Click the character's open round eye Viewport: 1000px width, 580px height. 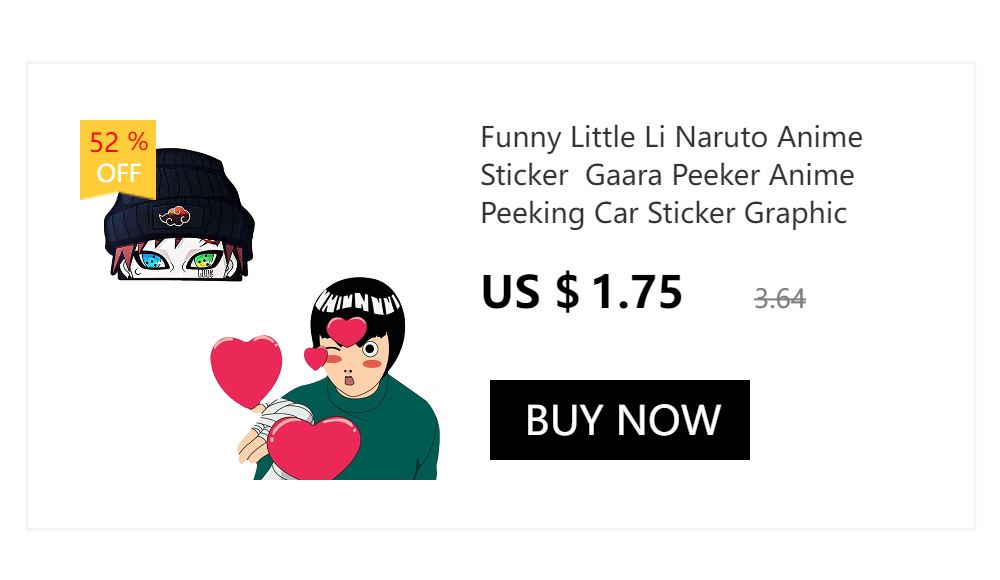(370, 350)
